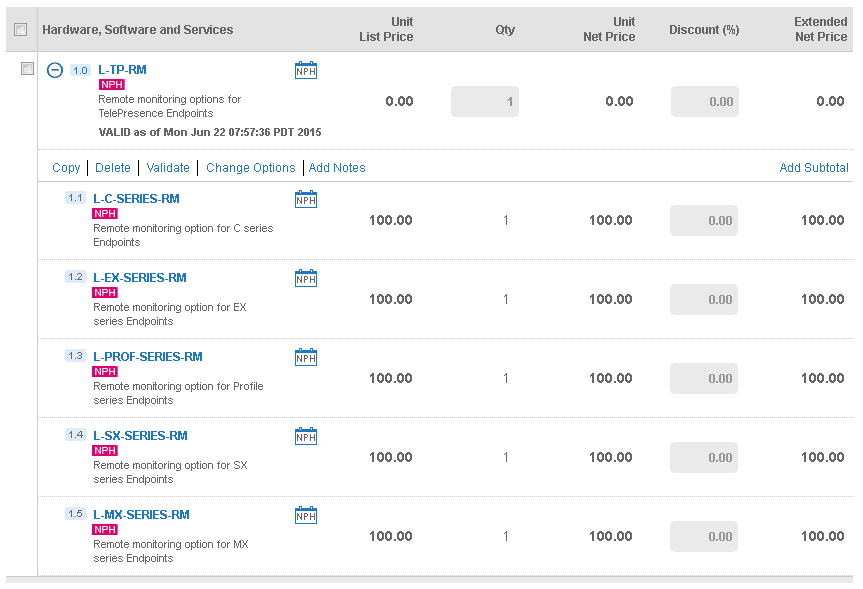Click the Discount field for L-MX-SERIES-RM
This screenshot has width=863, height=589.
pyautogui.click(x=704, y=536)
